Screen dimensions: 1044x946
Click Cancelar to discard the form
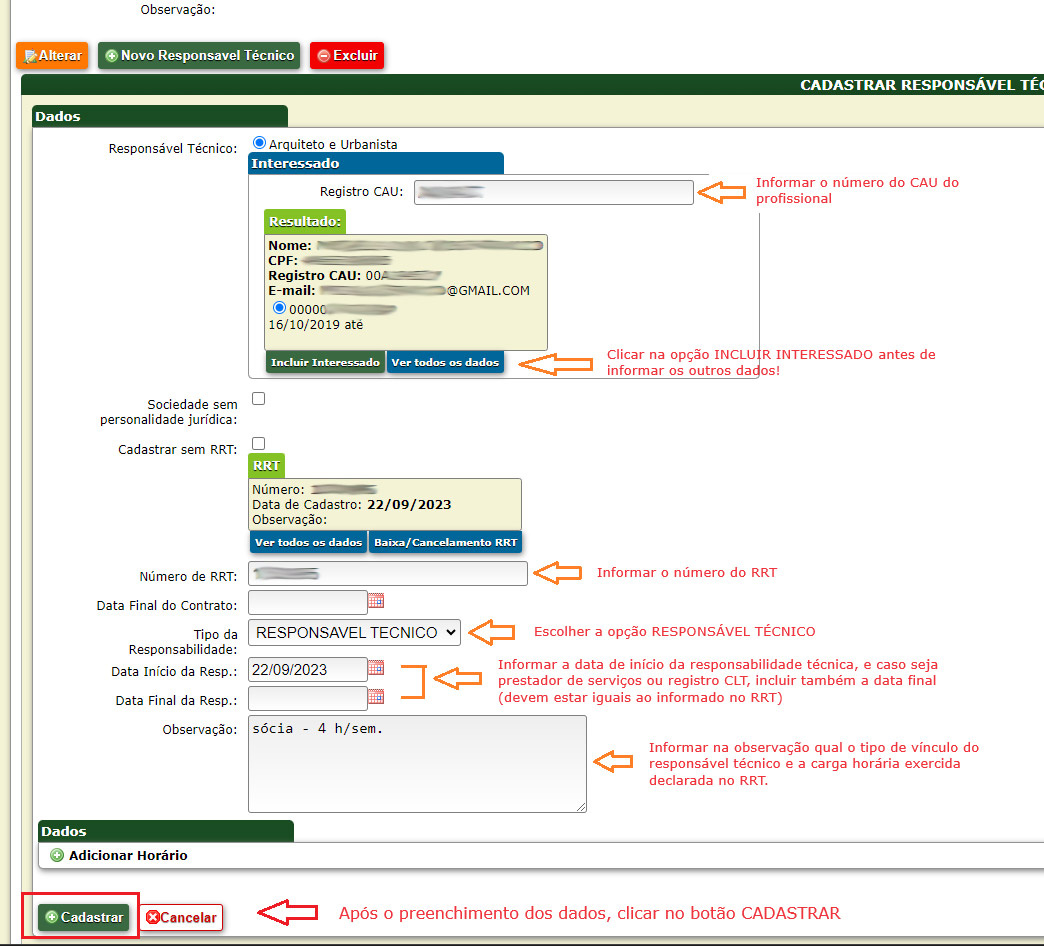[181, 917]
